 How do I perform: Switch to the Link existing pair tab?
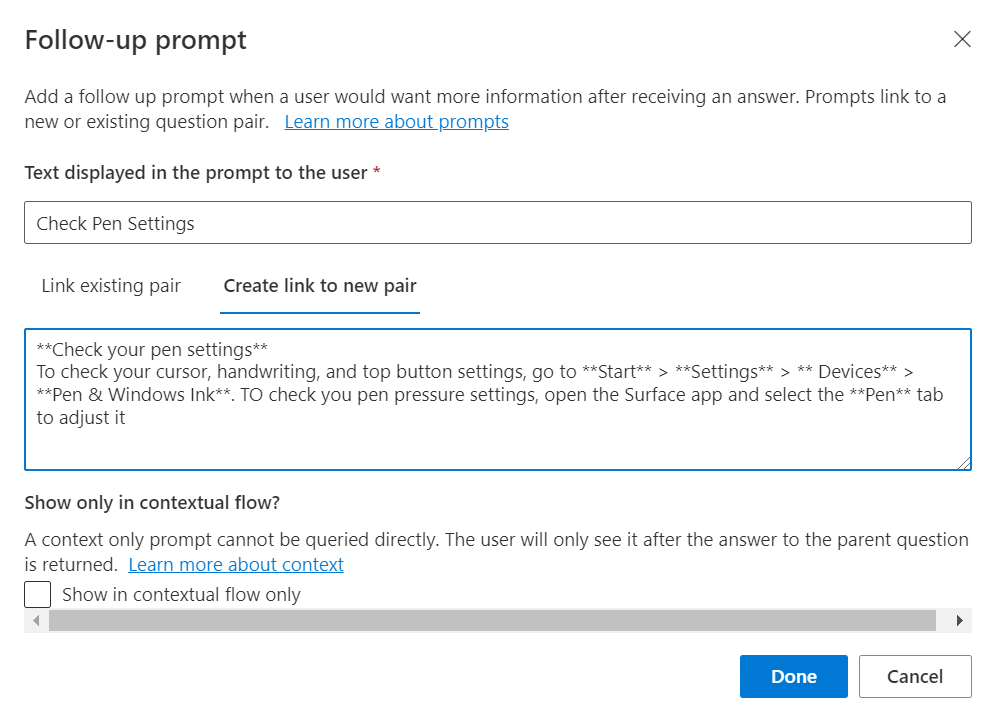pyautogui.click(x=111, y=286)
